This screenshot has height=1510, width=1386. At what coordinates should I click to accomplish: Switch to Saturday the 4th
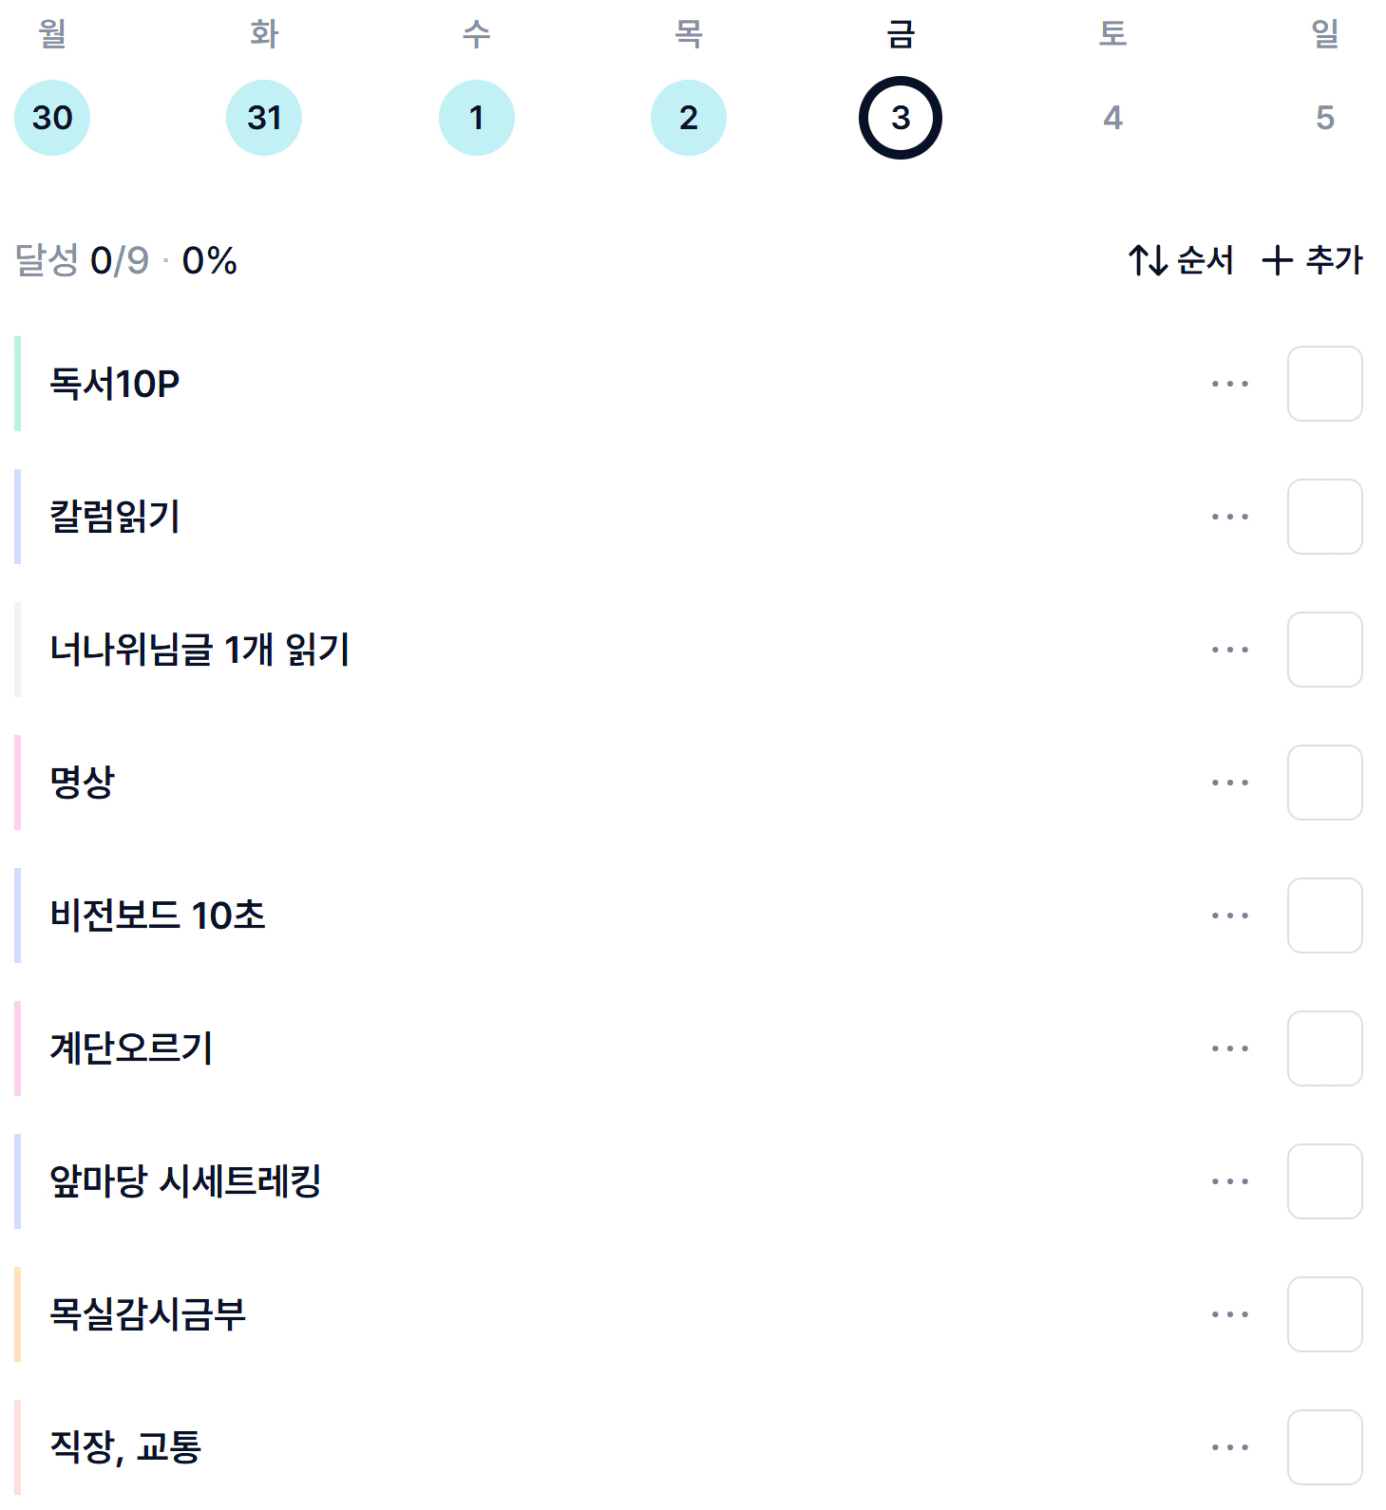1112,118
